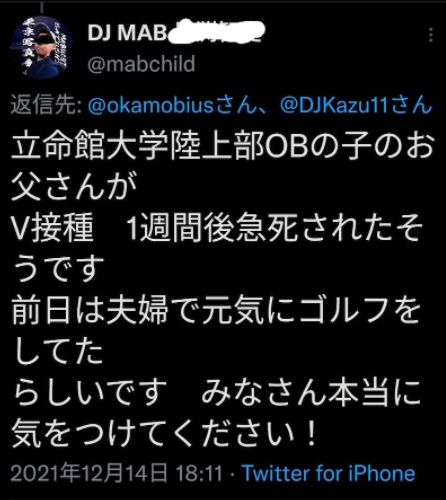Select the tweet line 気をつけてください！
This screenshot has height=500, width=446.
[164, 433]
